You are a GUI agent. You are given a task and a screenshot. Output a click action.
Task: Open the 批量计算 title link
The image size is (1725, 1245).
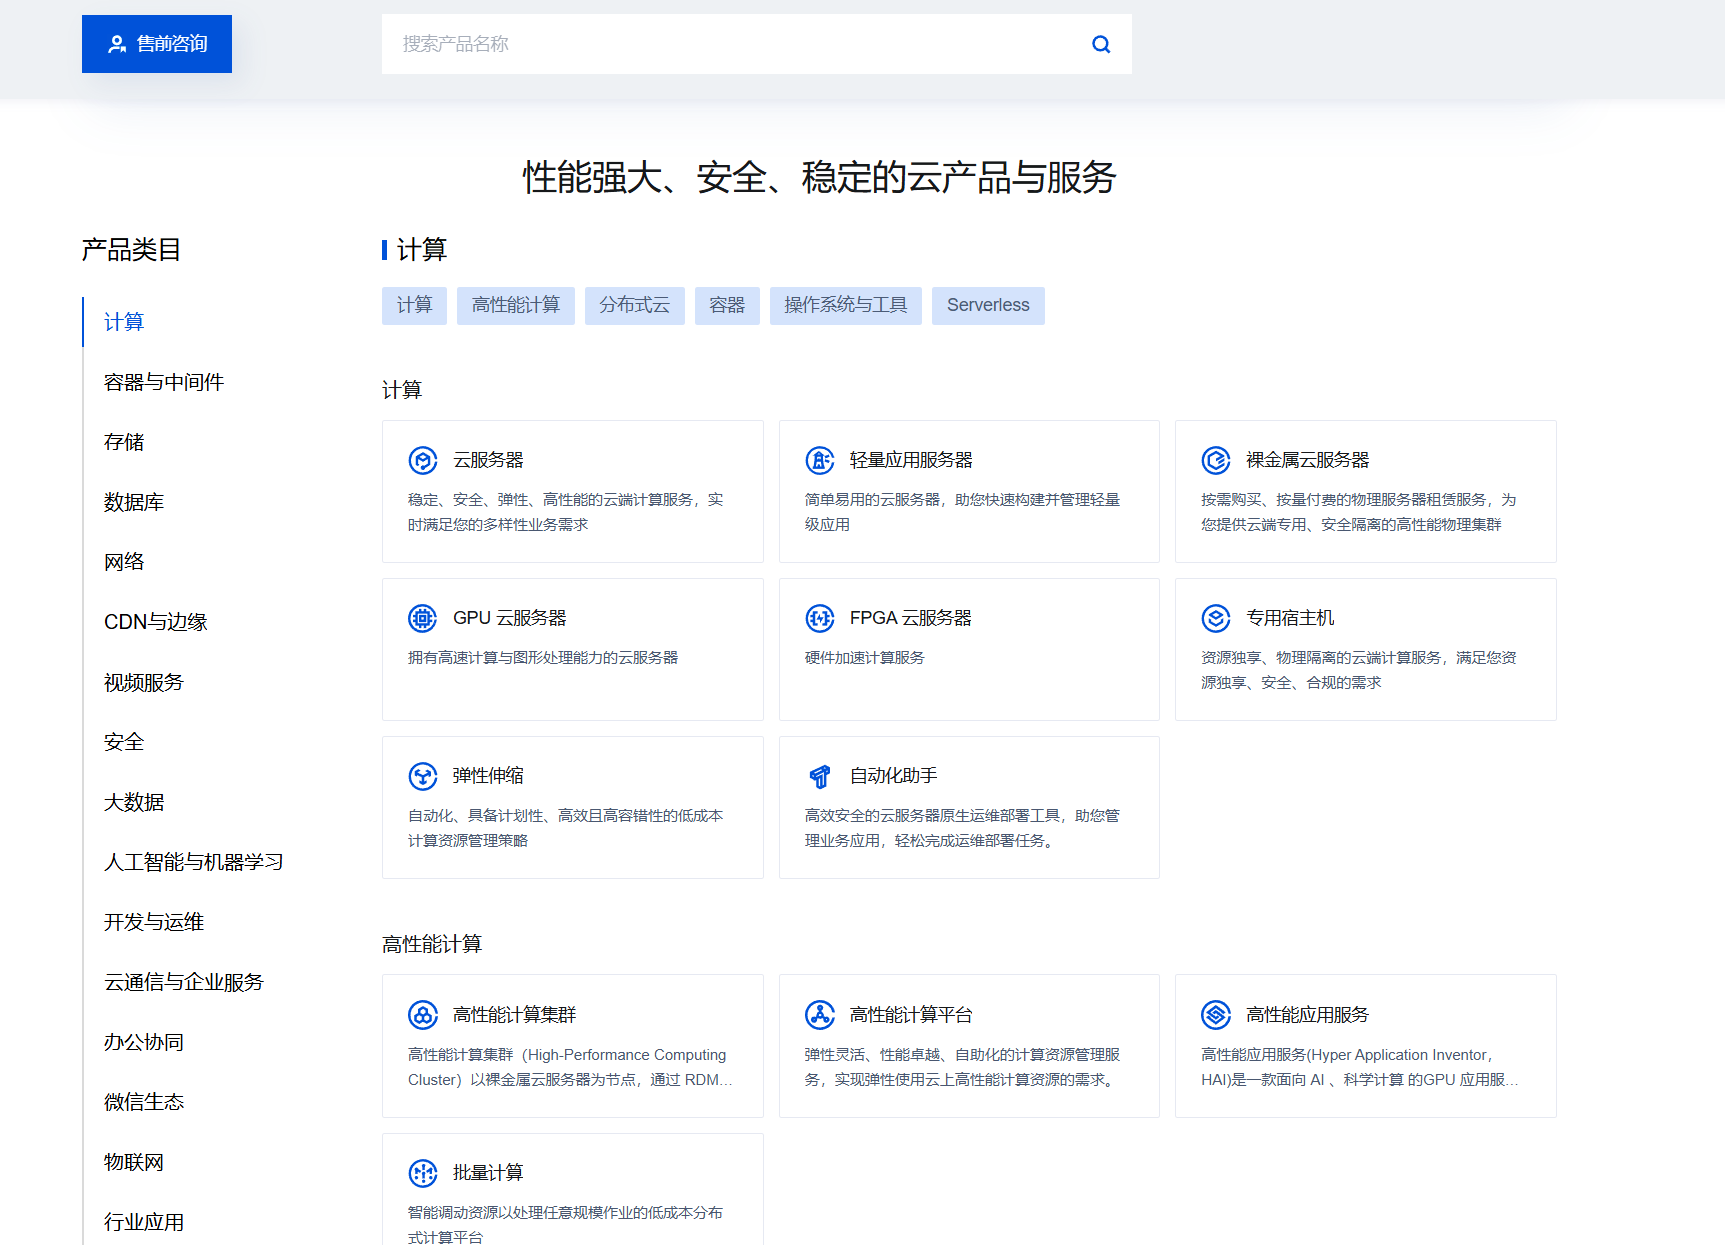[x=488, y=1173]
